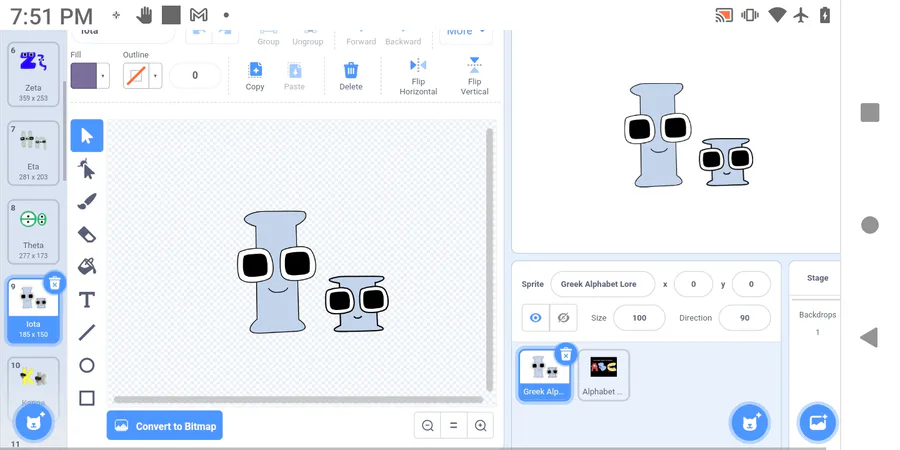Select the Eraser tool
This screenshot has height=450, width=900.
click(87, 234)
